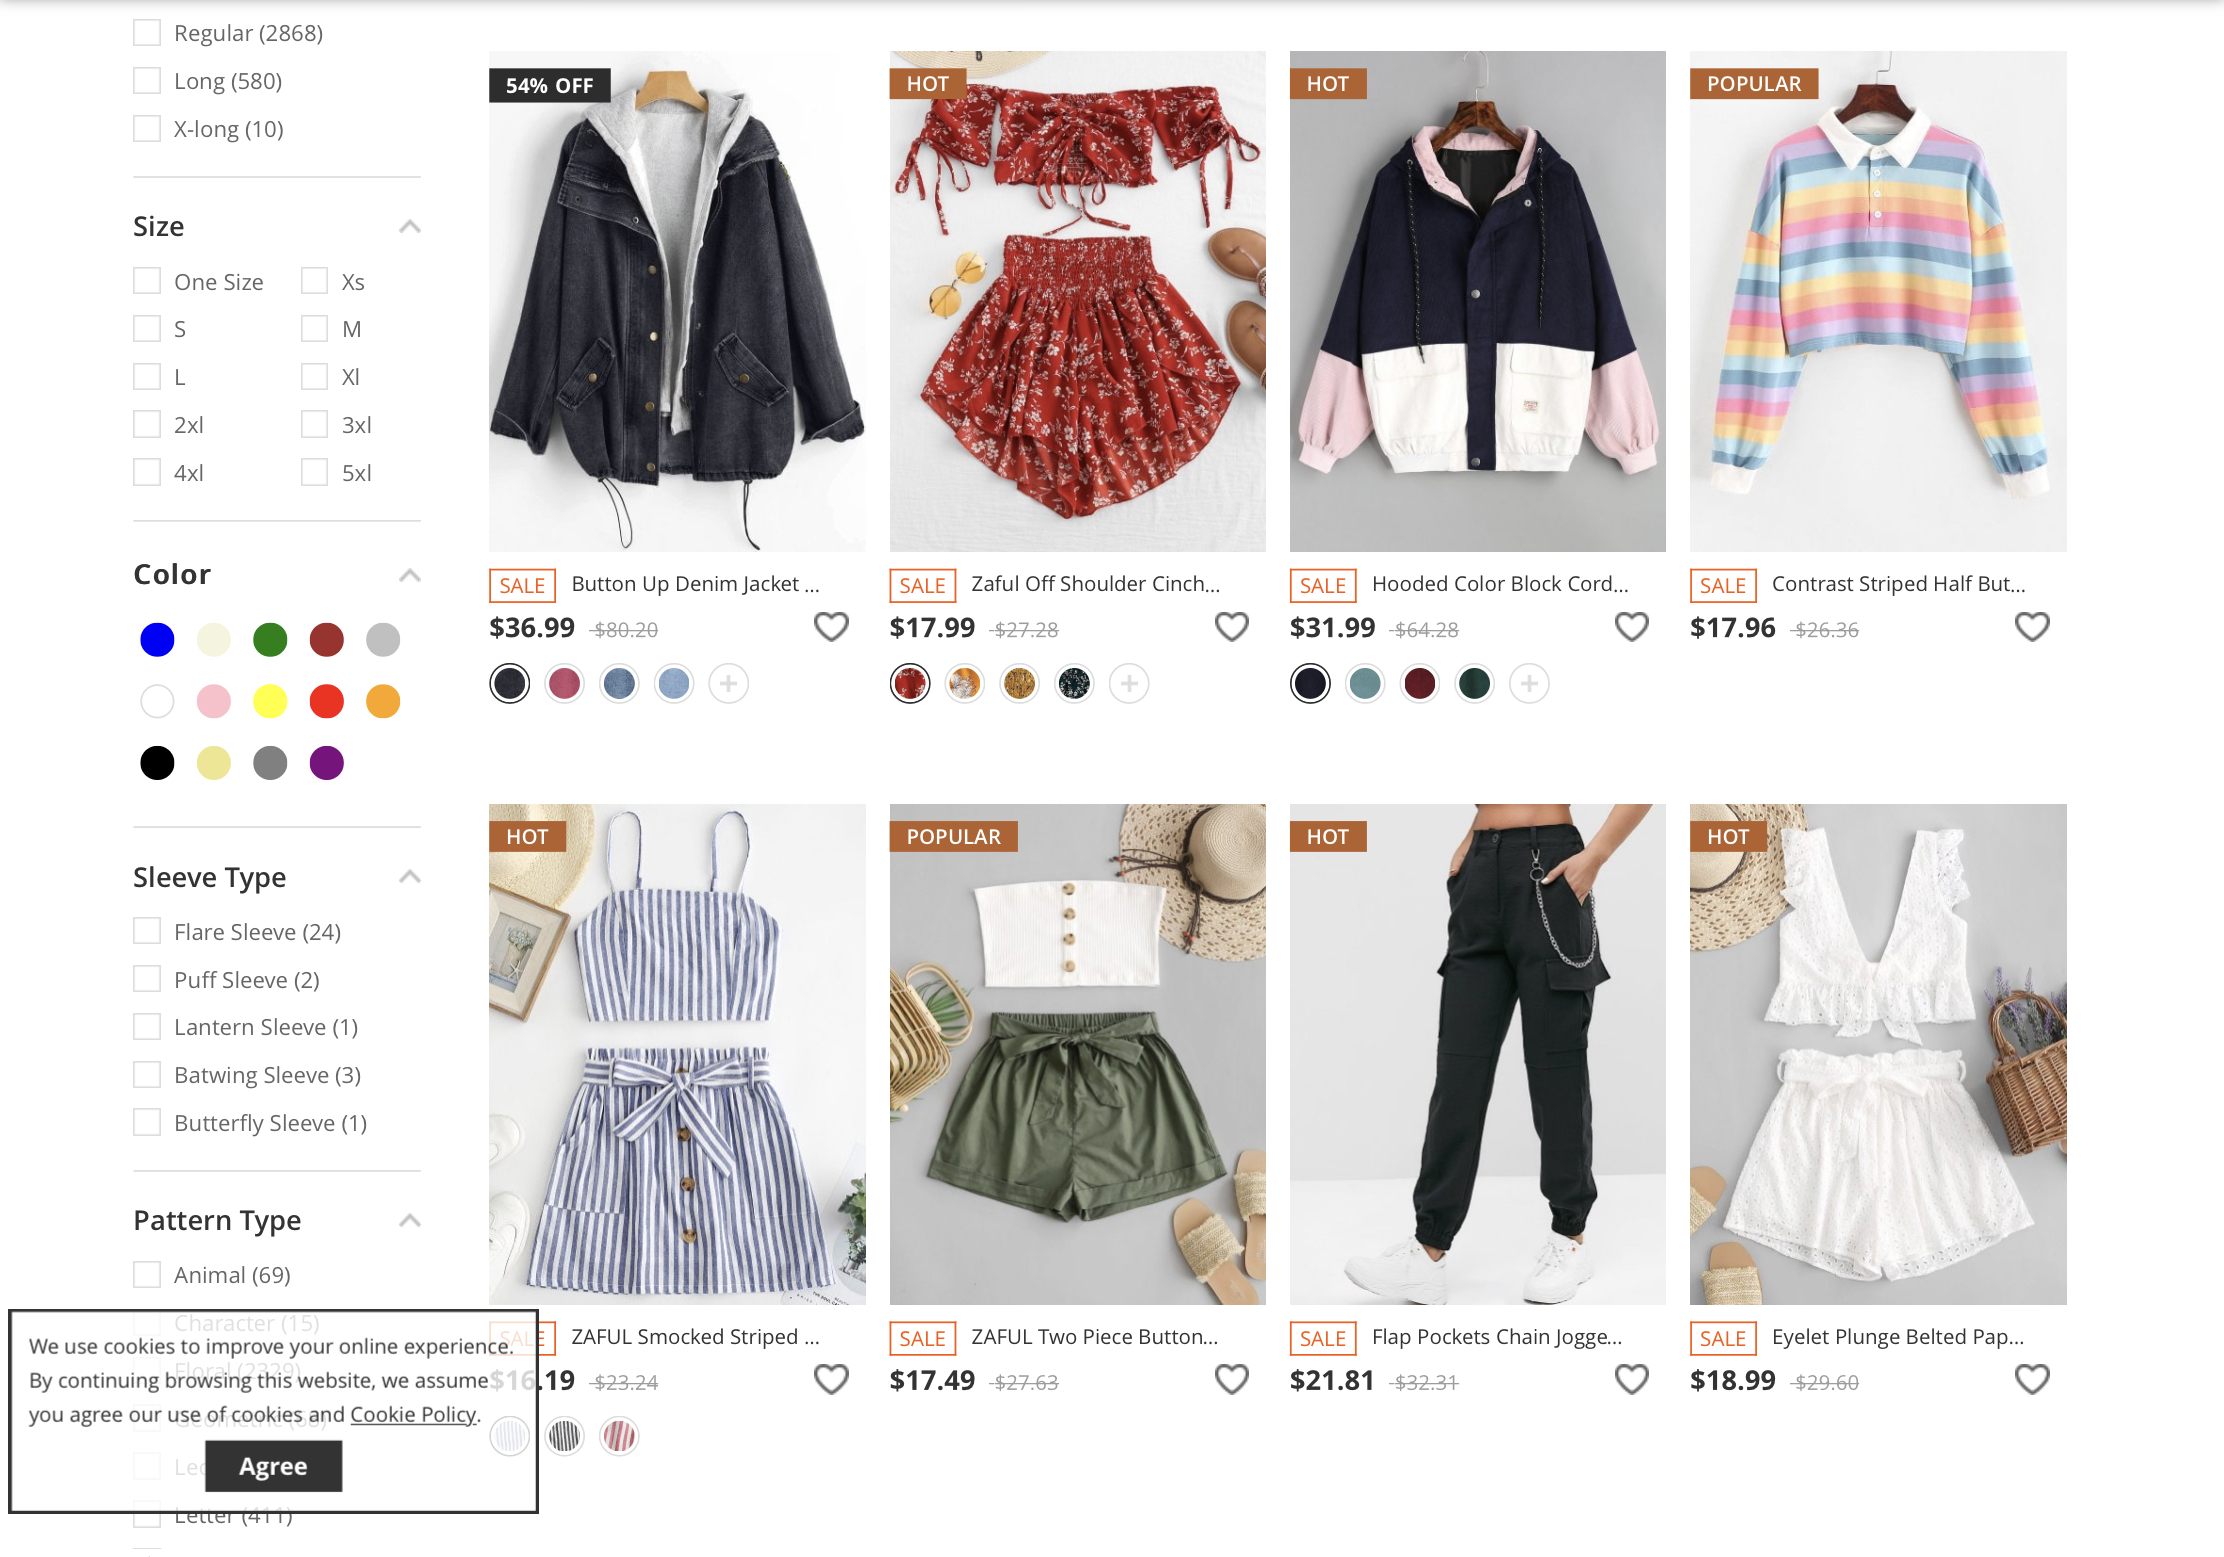Screen dimensions: 2224x1557
Task: Open the ZAFUL Two Piece Button set image
Action: [x=1077, y=1054]
